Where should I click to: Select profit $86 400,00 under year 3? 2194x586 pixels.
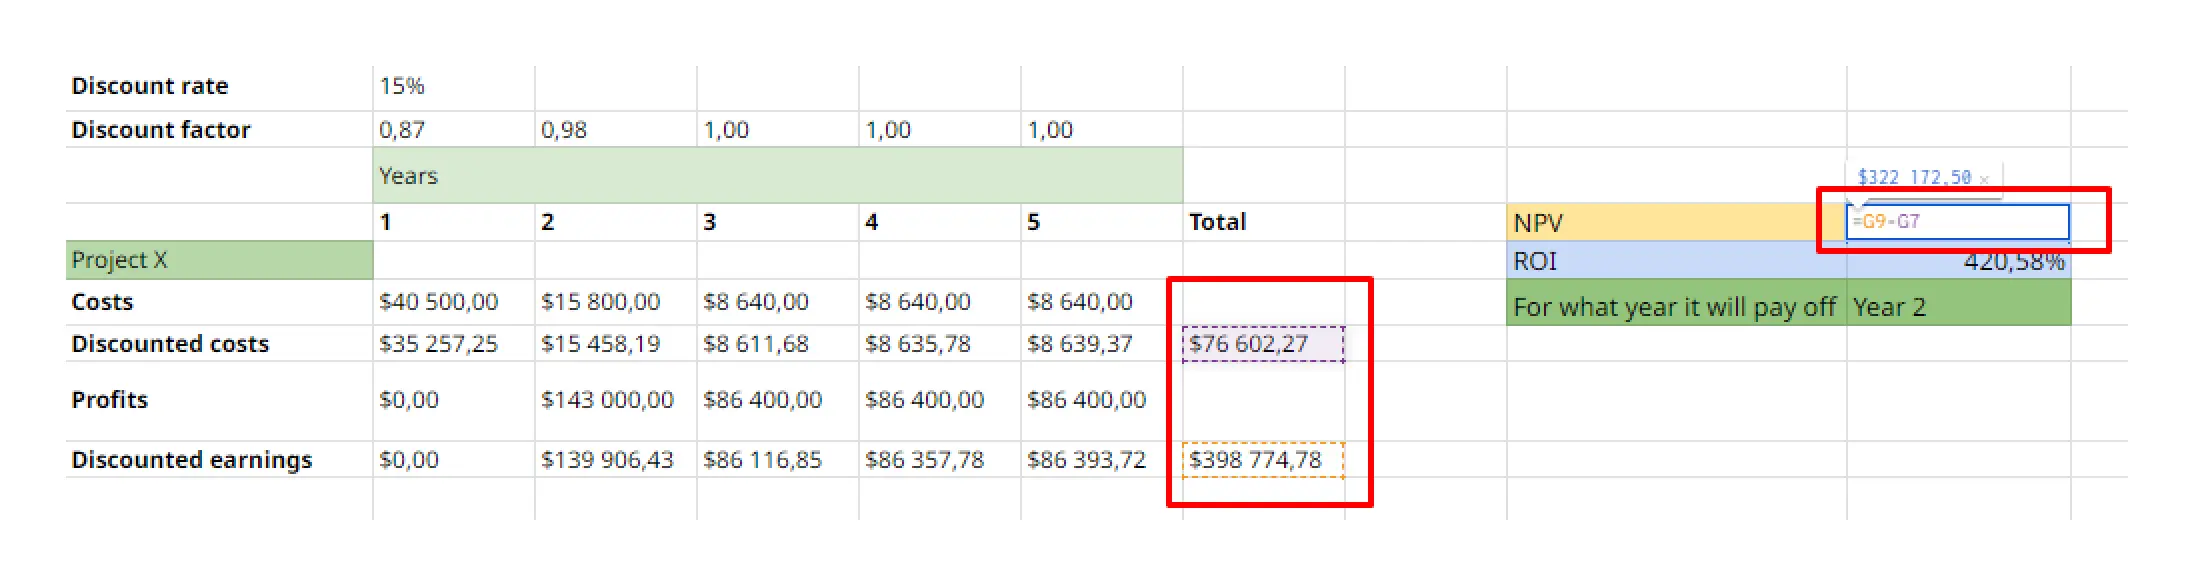click(778, 401)
